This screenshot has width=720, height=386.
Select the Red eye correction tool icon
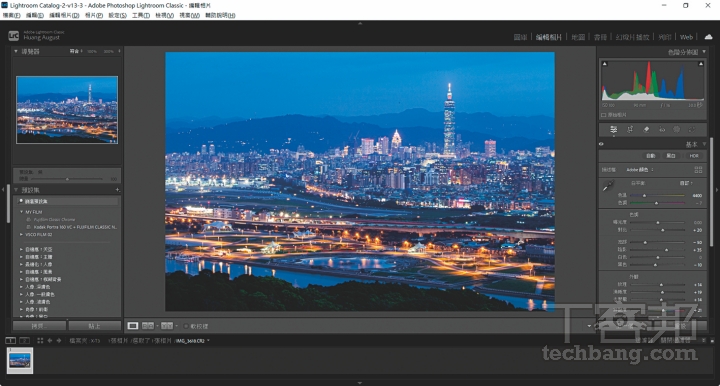662,130
